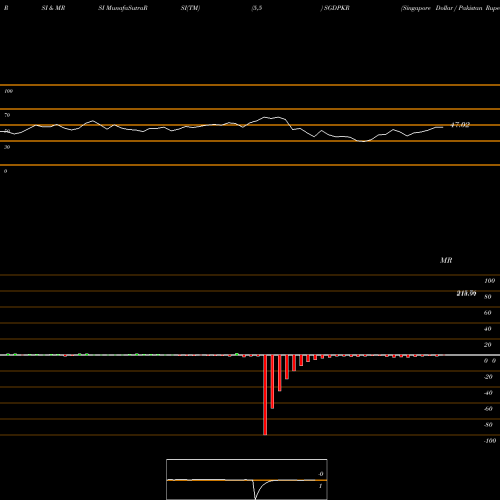Click the '-40' label on MR axis
Viewport: 500px width, 500px height.
coord(488,393)
